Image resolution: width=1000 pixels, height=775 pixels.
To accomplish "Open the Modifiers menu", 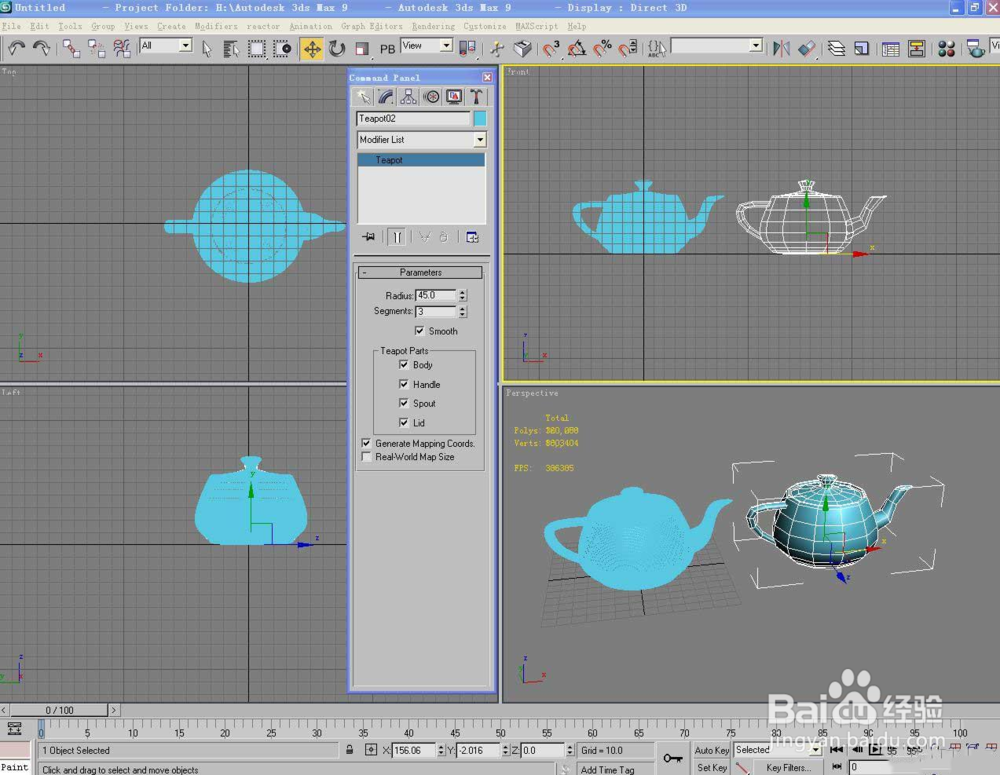I will click(216, 26).
